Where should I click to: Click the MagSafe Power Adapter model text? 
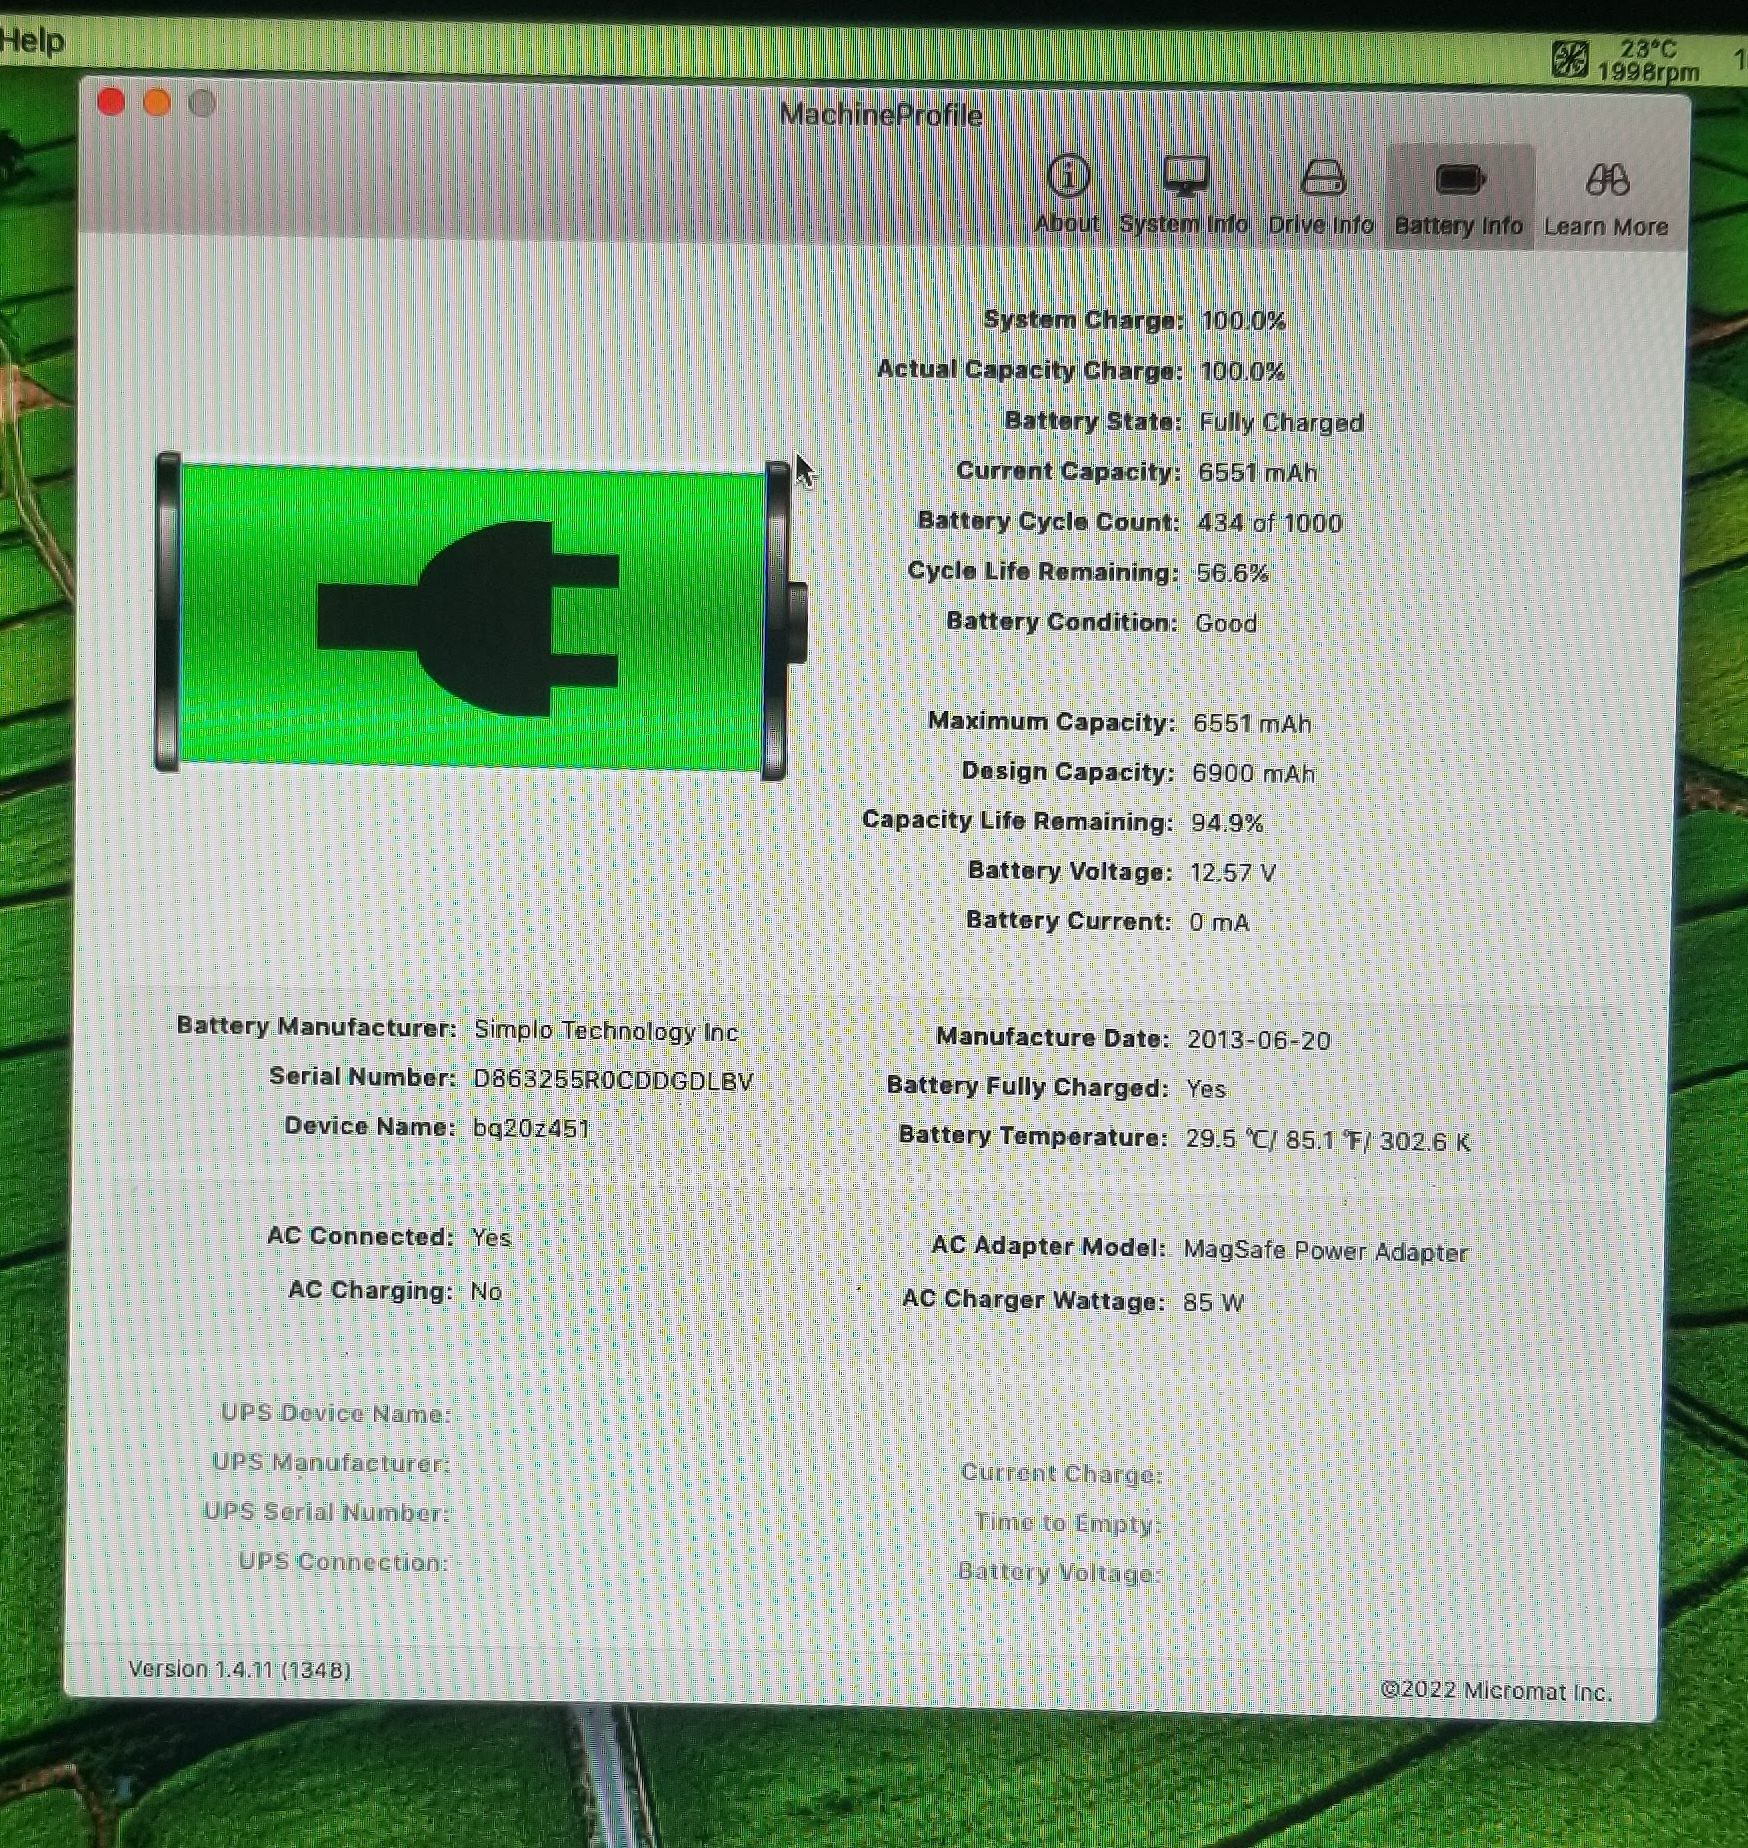[1326, 1251]
